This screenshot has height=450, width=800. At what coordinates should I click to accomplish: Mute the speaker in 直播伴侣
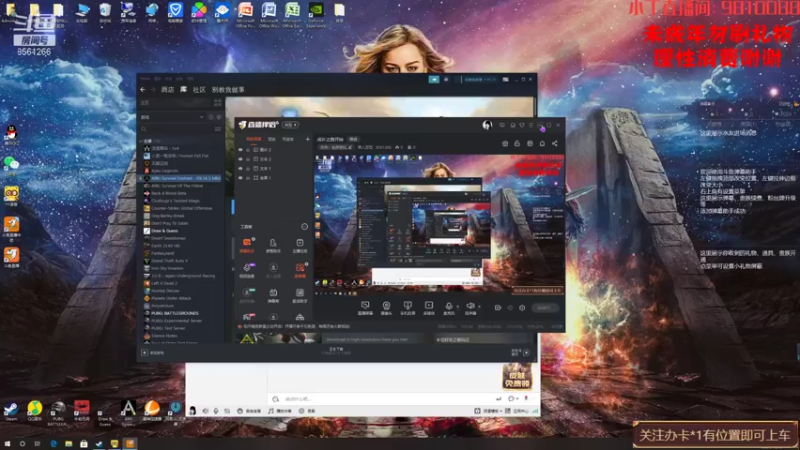[x=470, y=308]
